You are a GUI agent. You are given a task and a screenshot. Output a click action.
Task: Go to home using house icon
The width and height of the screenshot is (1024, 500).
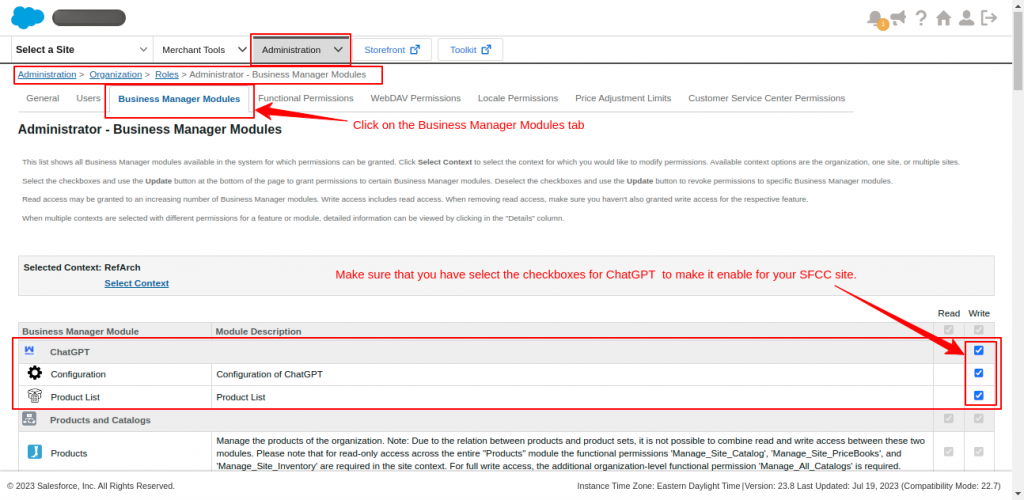[x=943, y=18]
